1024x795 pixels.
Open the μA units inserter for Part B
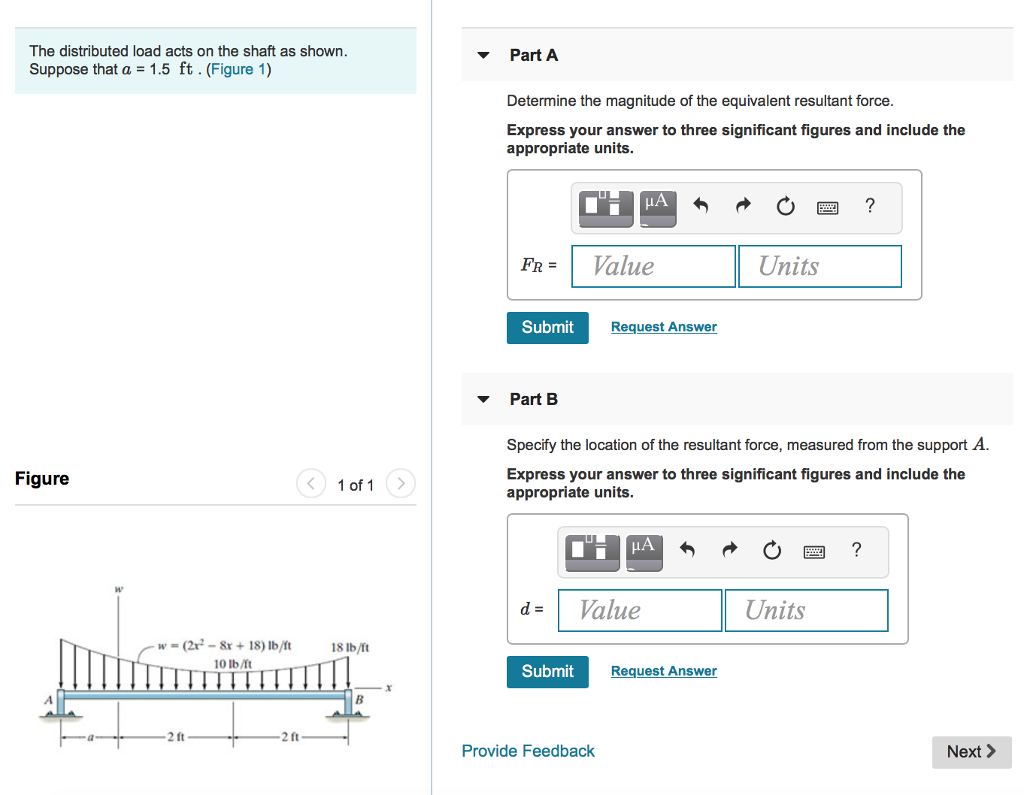(644, 551)
